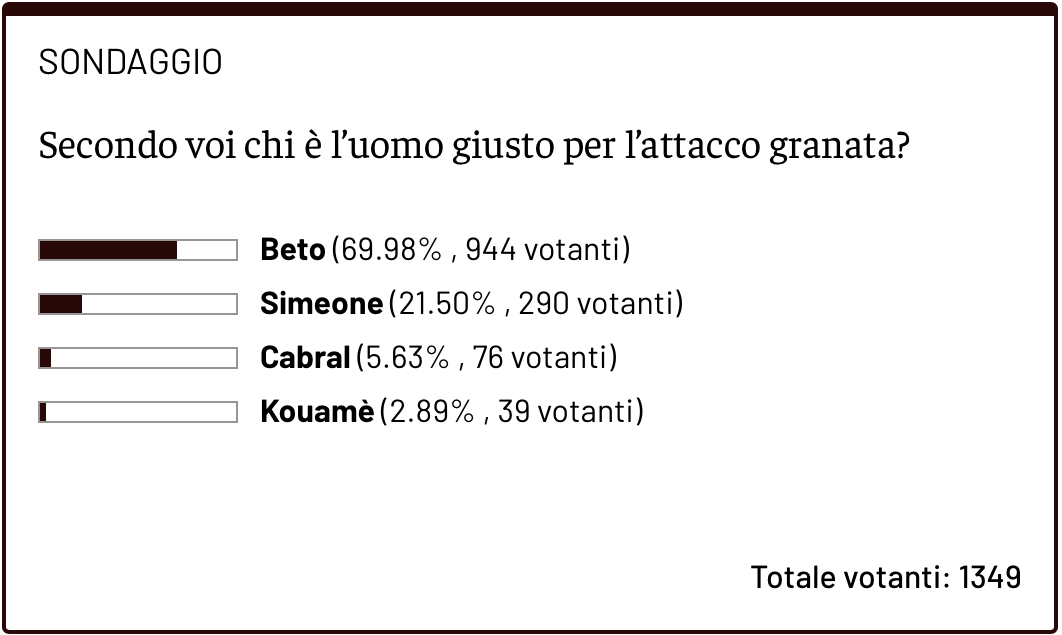Click the SONDAGGIO heading

[x=130, y=63]
